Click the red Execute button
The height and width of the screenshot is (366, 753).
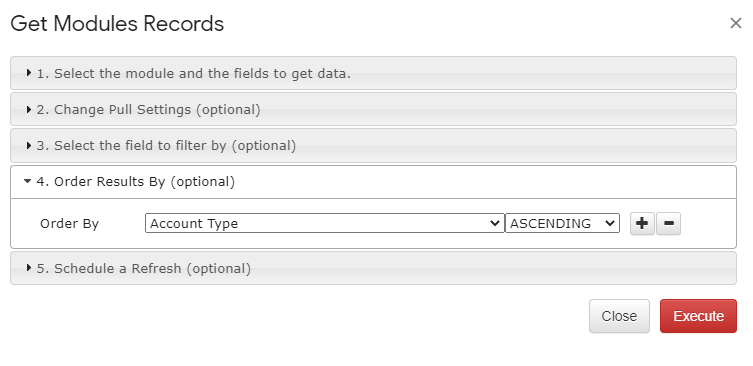(698, 316)
